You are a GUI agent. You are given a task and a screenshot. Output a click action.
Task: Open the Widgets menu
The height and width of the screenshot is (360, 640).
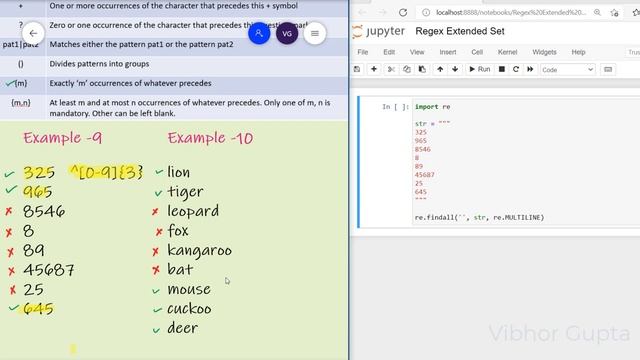click(544, 52)
